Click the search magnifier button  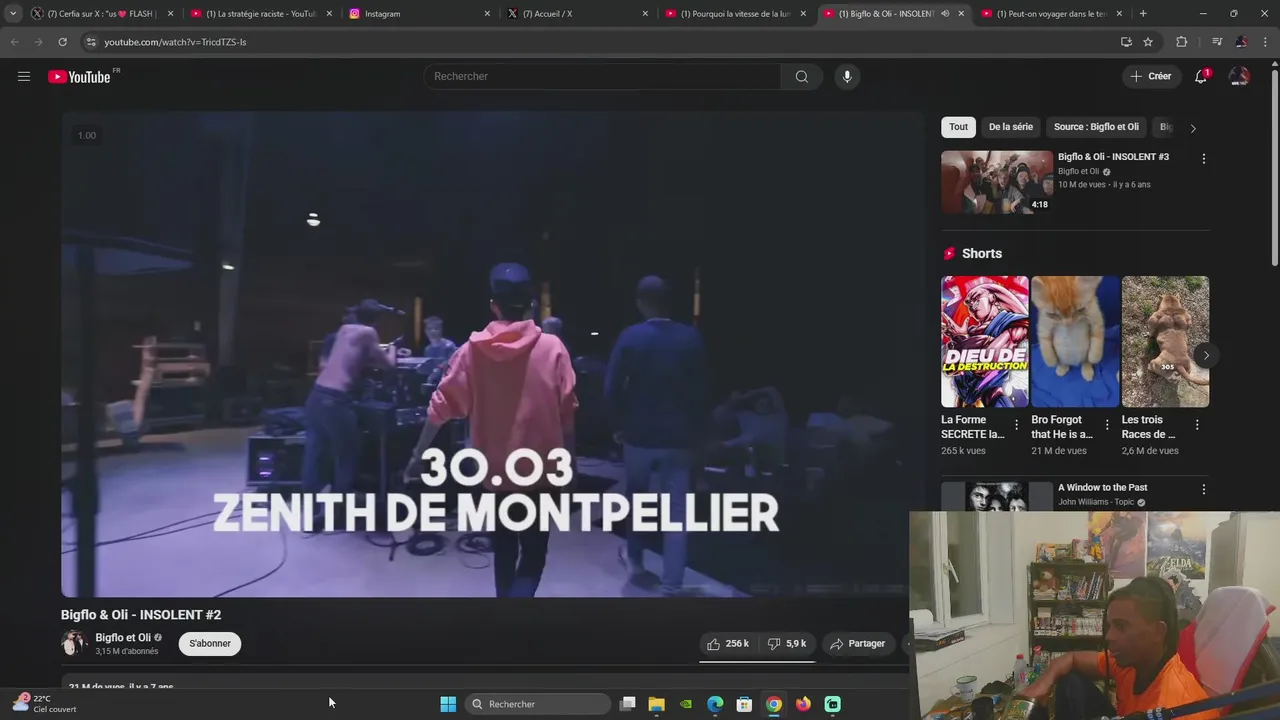[x=801, y=77]
